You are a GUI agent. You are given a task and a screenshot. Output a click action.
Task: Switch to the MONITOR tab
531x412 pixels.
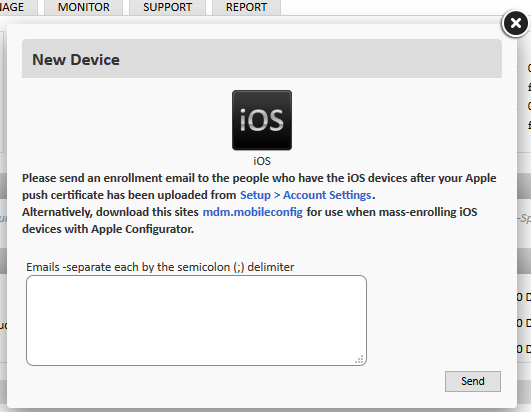click(x=84, y=7)
